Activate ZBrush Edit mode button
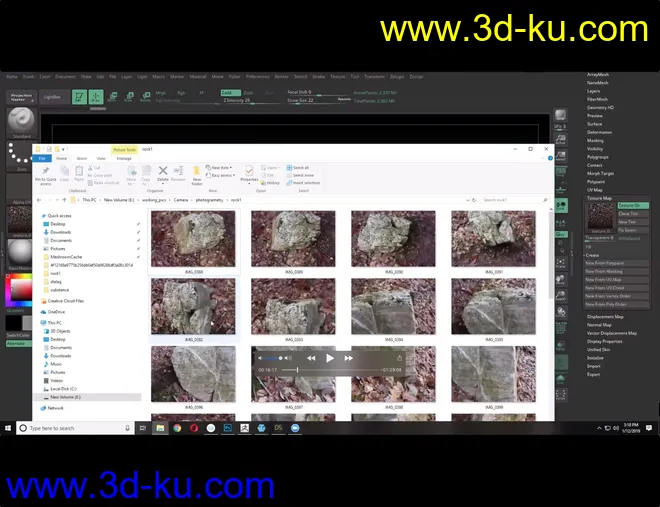 (79, 97)
